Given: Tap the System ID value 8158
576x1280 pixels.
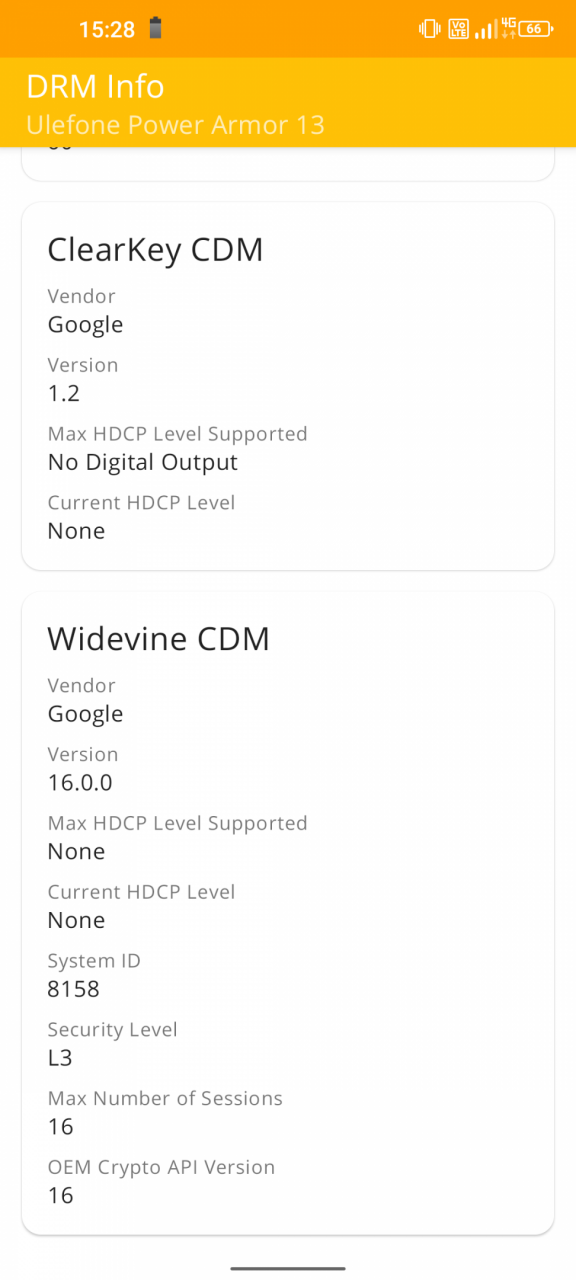Looking at the screenshot, I should pos(74,989).
